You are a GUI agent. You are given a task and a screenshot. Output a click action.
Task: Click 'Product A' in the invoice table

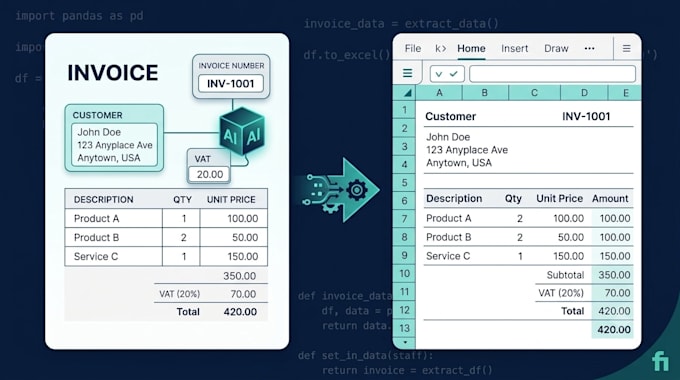(x=96, y=218)
